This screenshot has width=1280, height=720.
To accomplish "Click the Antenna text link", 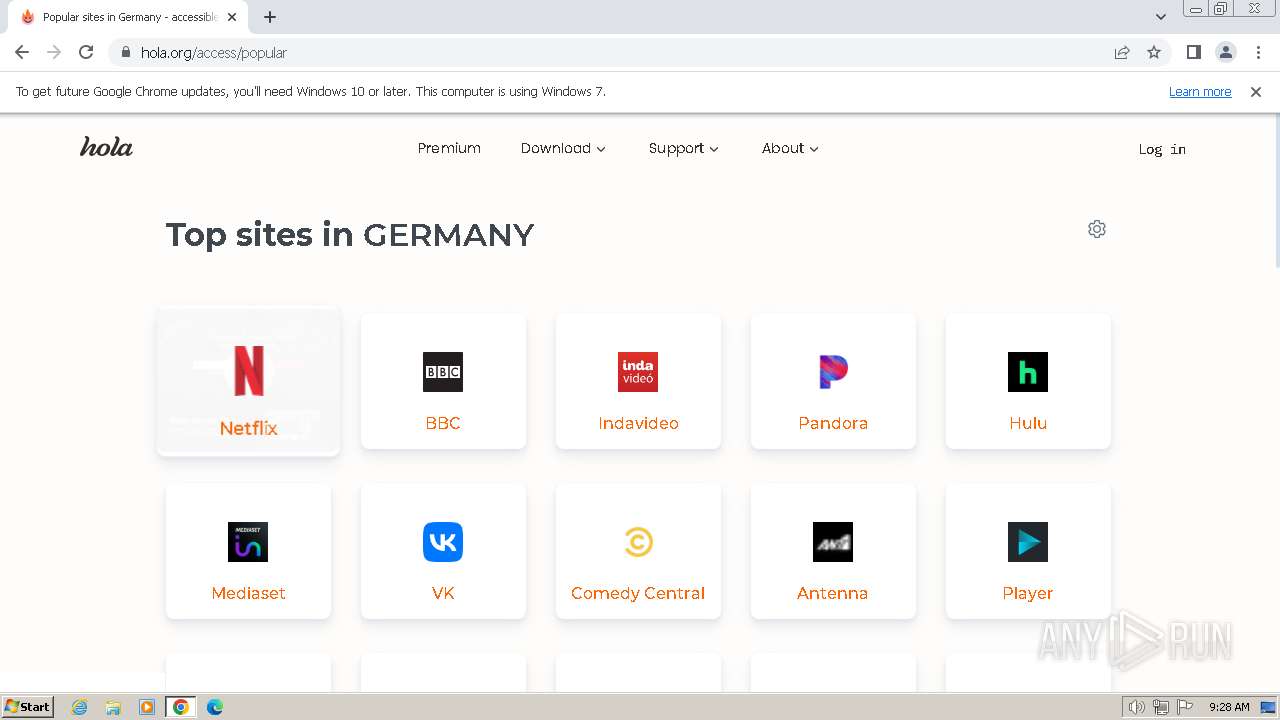I will 833,593.
